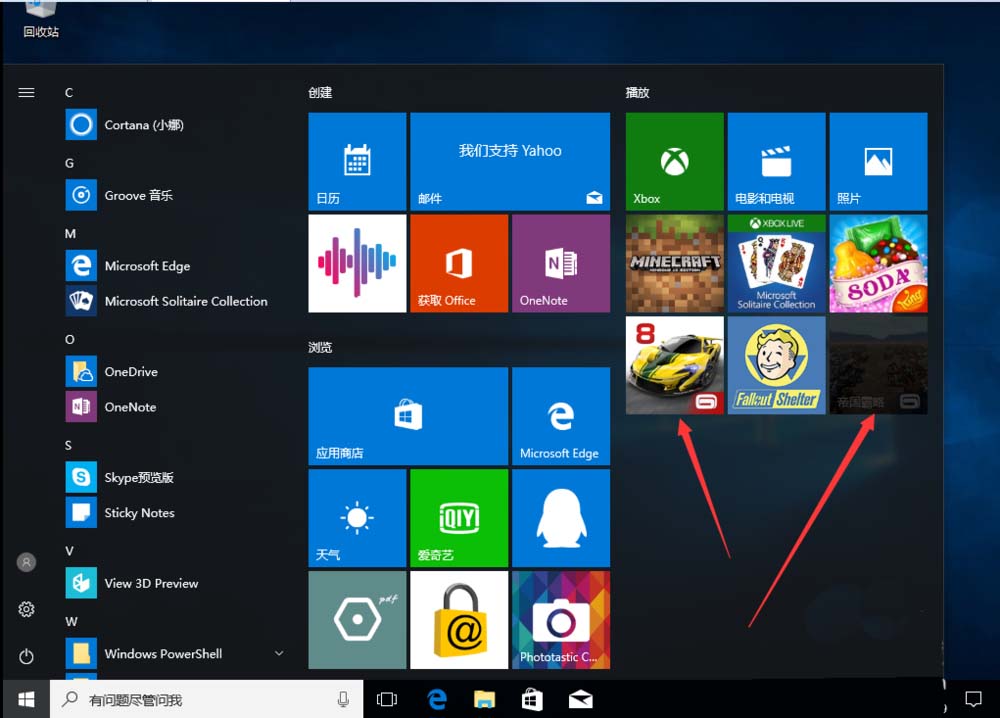This screenshot has width=1000, height=718.
Task: Open the Phototastic Collage tile
Action: click(x=561, y=619)
